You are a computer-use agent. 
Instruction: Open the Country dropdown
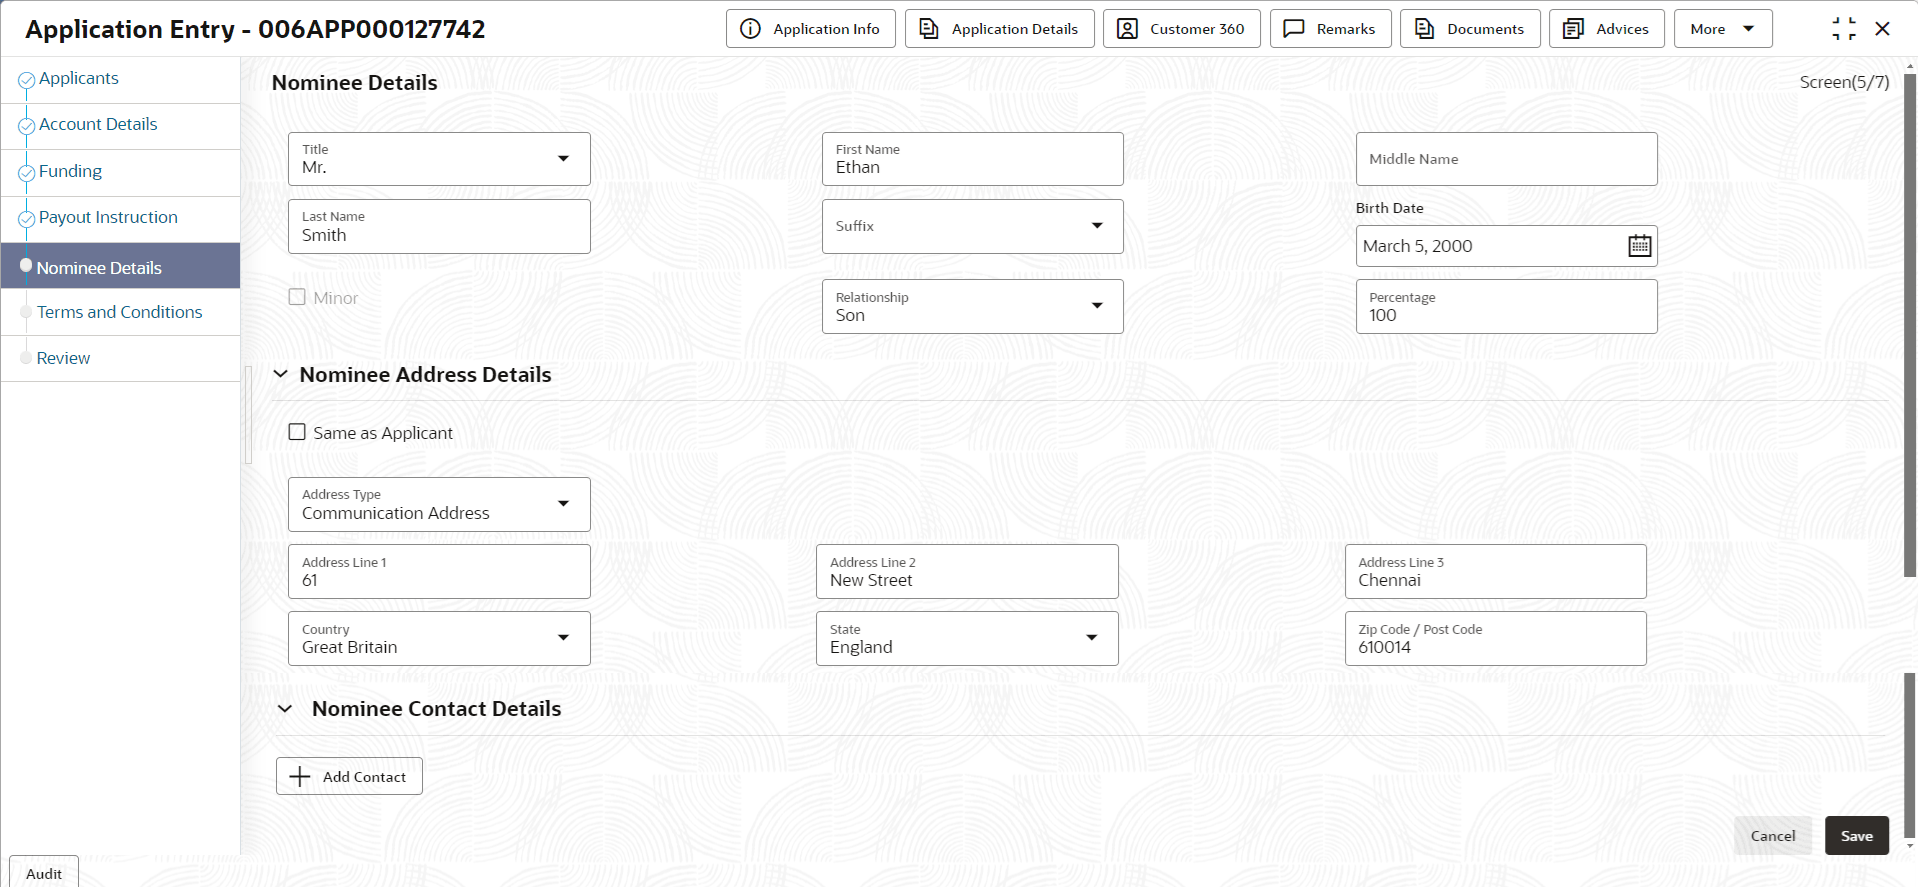pyautogui.click(x=439, y=638)
